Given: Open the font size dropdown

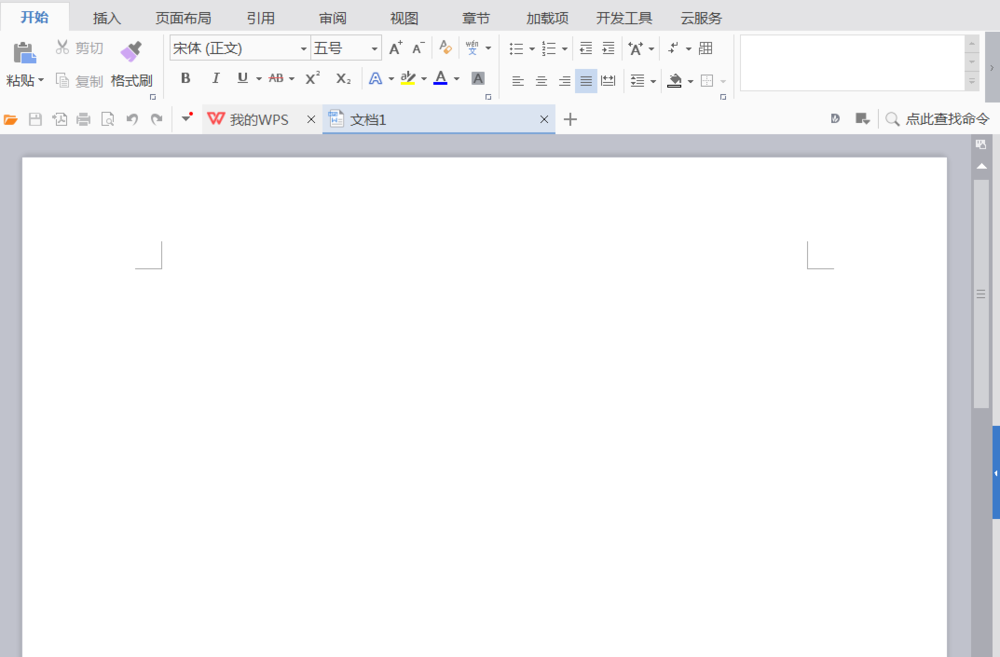Looking at the screenshot, I should tap(374, 47).
